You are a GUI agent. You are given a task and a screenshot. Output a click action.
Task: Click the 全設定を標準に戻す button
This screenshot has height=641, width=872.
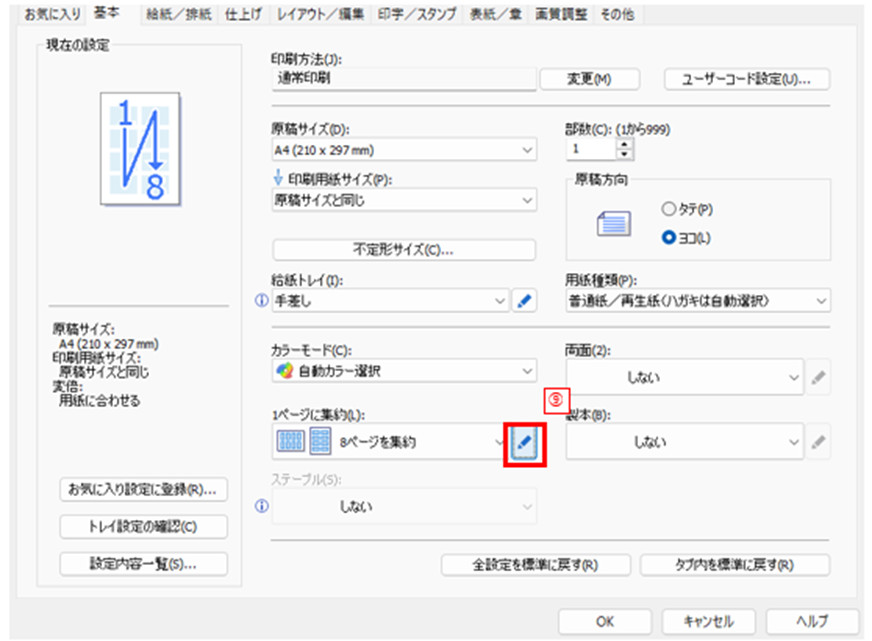tap(536, 564)
